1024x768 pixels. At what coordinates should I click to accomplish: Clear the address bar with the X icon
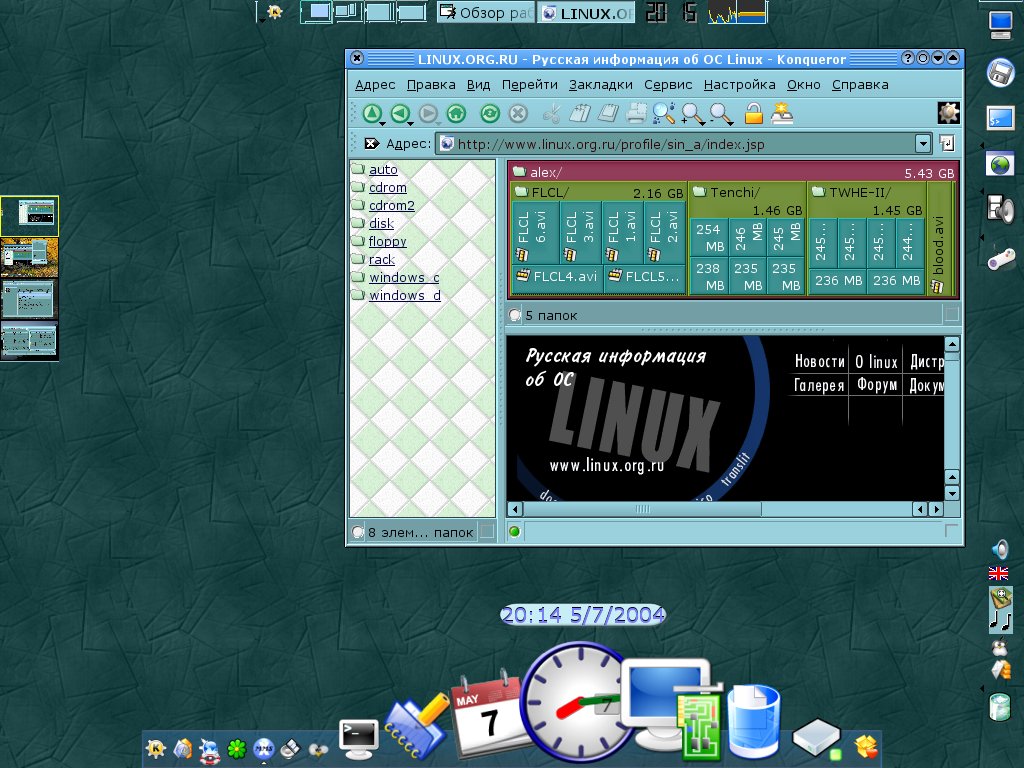tap(372, 144)
